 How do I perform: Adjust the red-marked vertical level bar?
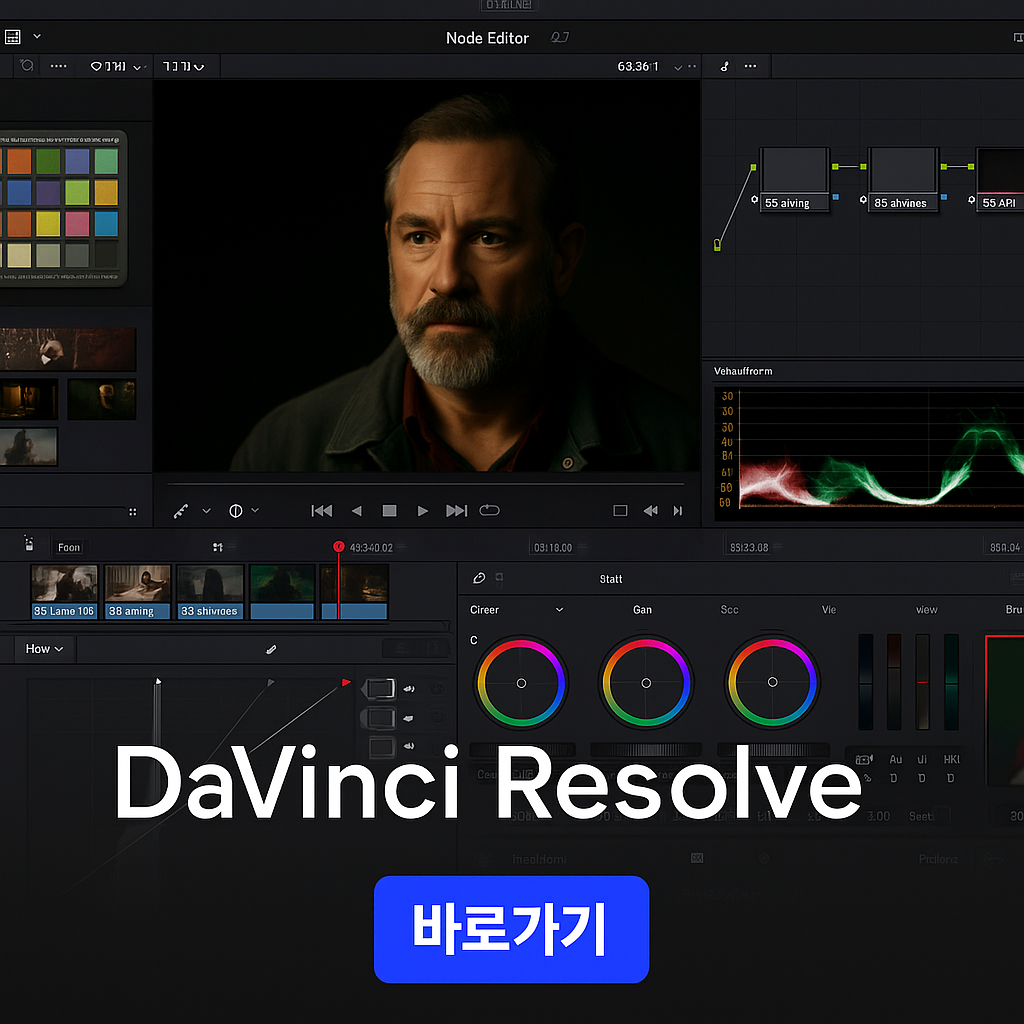pyautogui.click(x=922, y=682)
